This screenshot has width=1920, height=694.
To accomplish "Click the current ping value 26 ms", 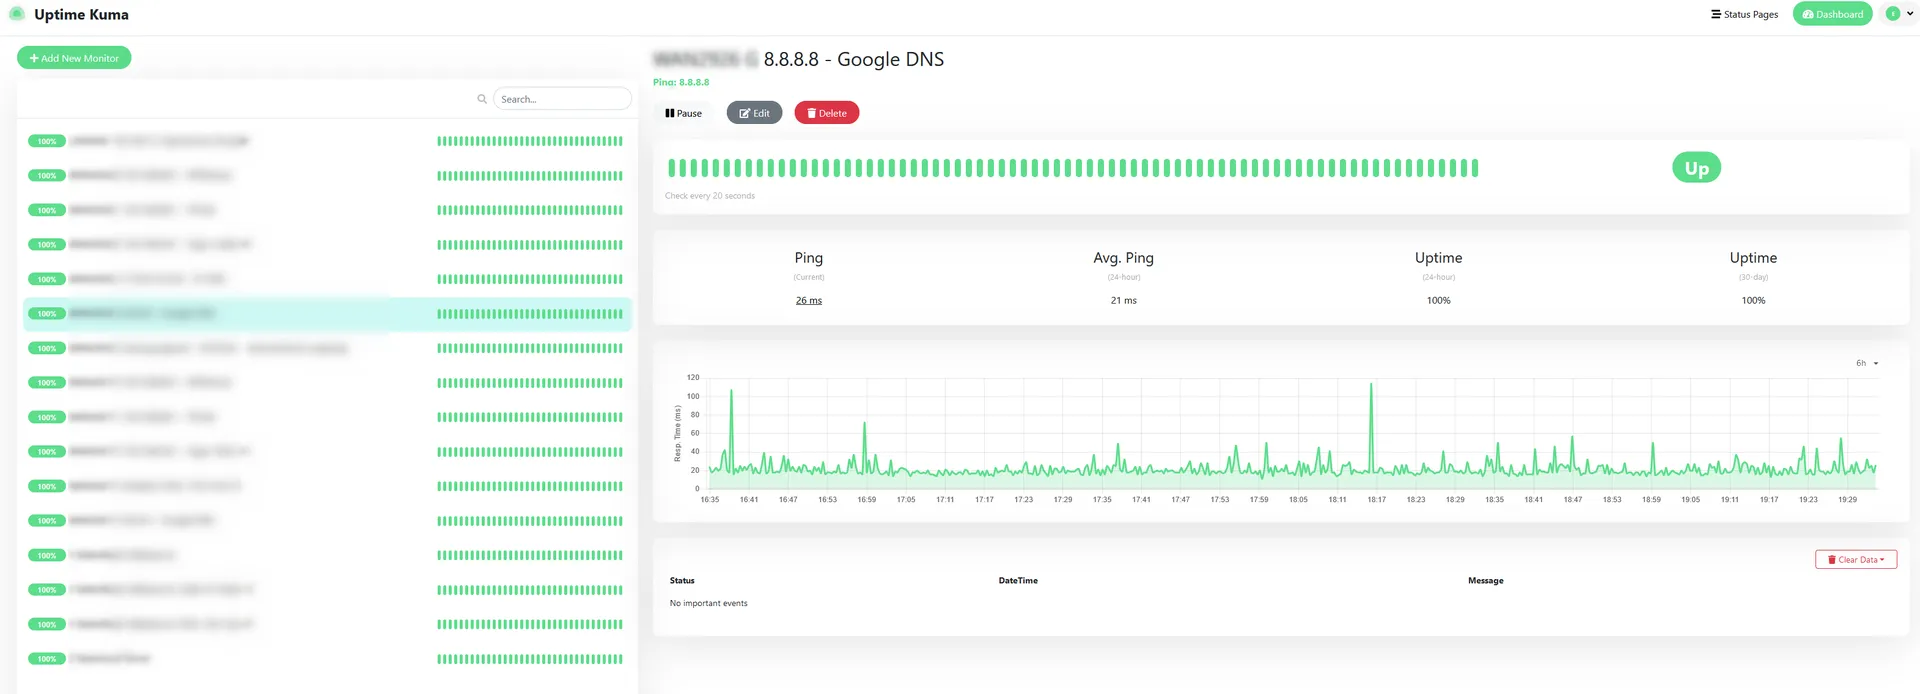I will coord(809,300).
